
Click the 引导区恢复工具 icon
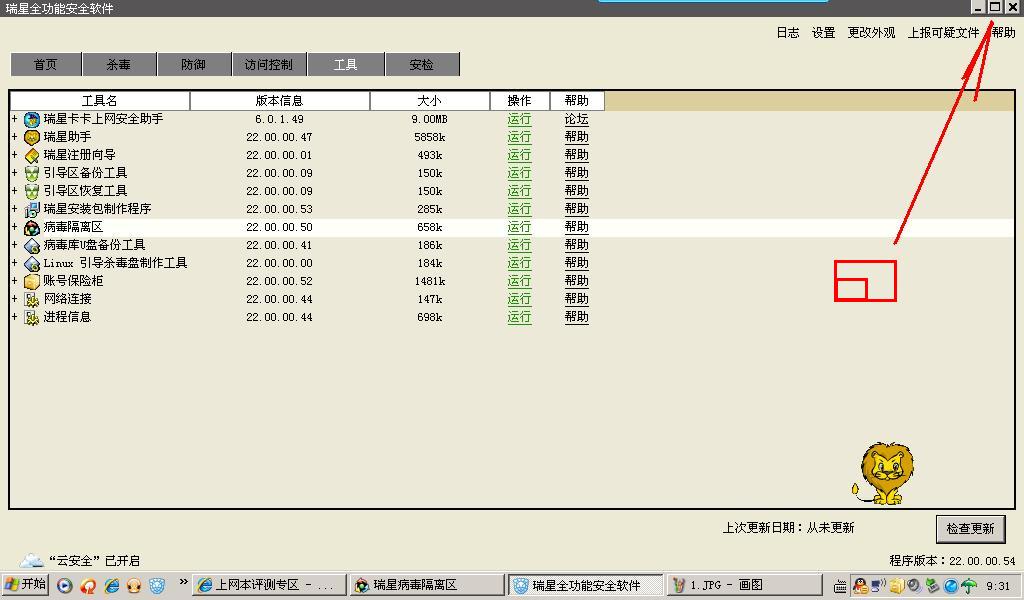[x=31, y=191]
